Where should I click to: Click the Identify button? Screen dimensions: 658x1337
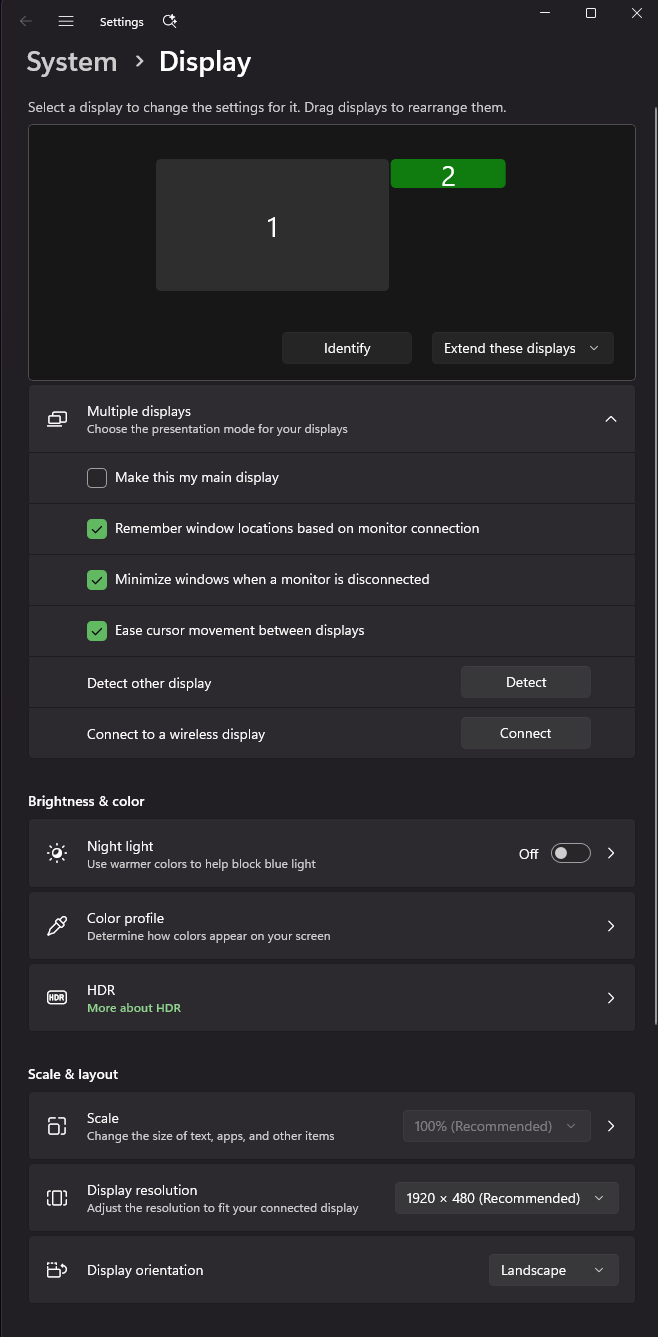point(347,348)
